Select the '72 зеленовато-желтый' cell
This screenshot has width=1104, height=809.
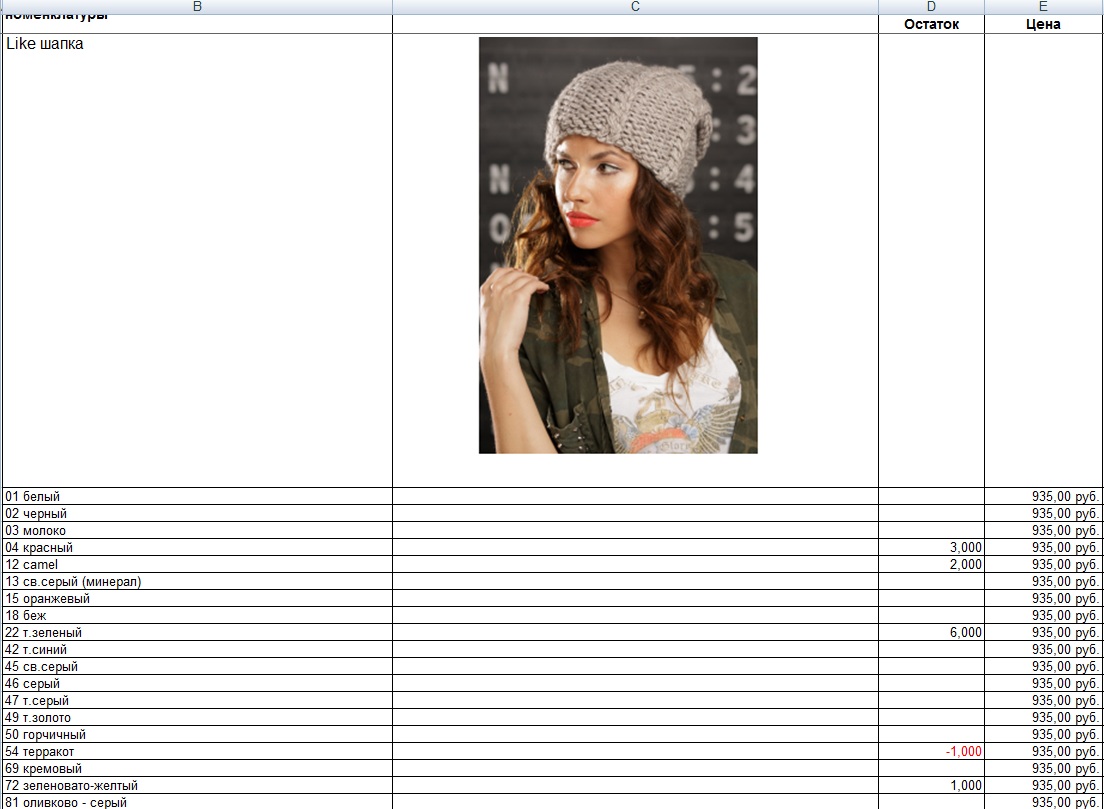(x=197, y=784)
